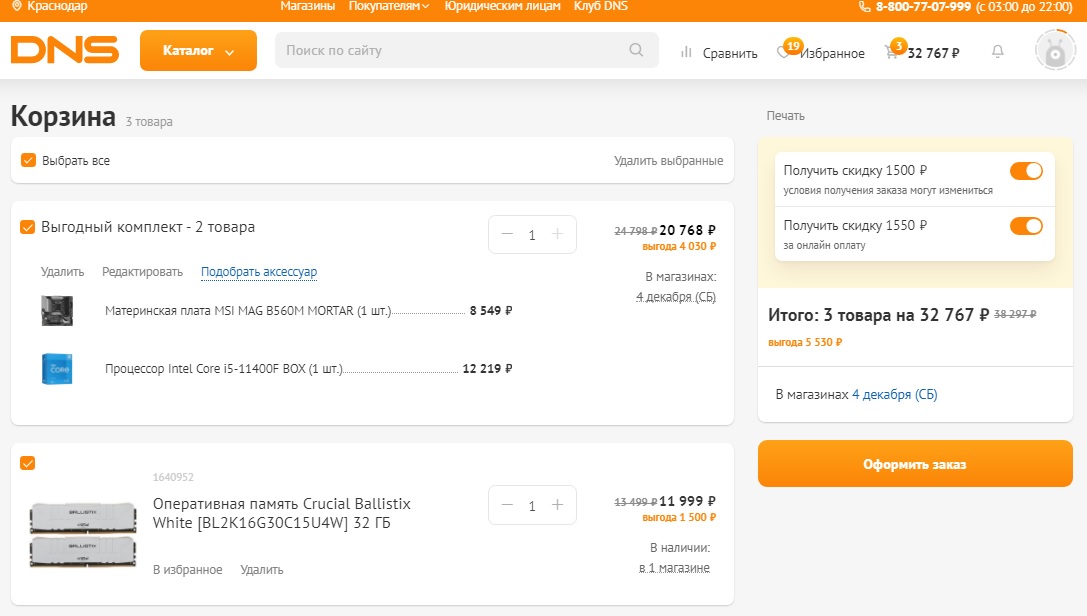The height and width of the screenshot is (616, 1087).
Task: Open the user profile avatar
Action: (x=1054, y=51)
